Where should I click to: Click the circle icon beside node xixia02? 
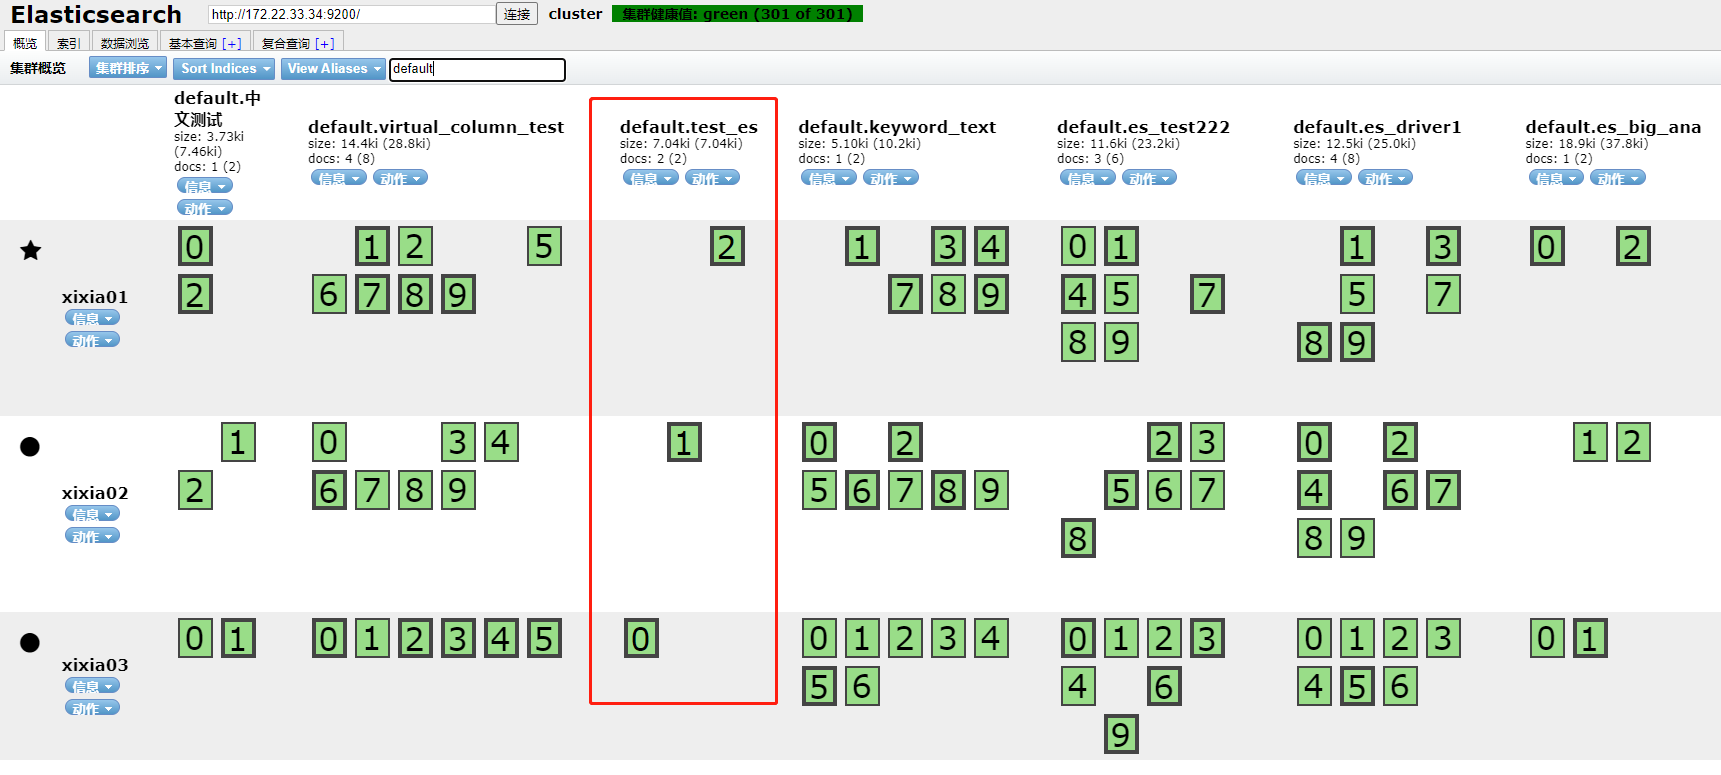pos(30,446)
